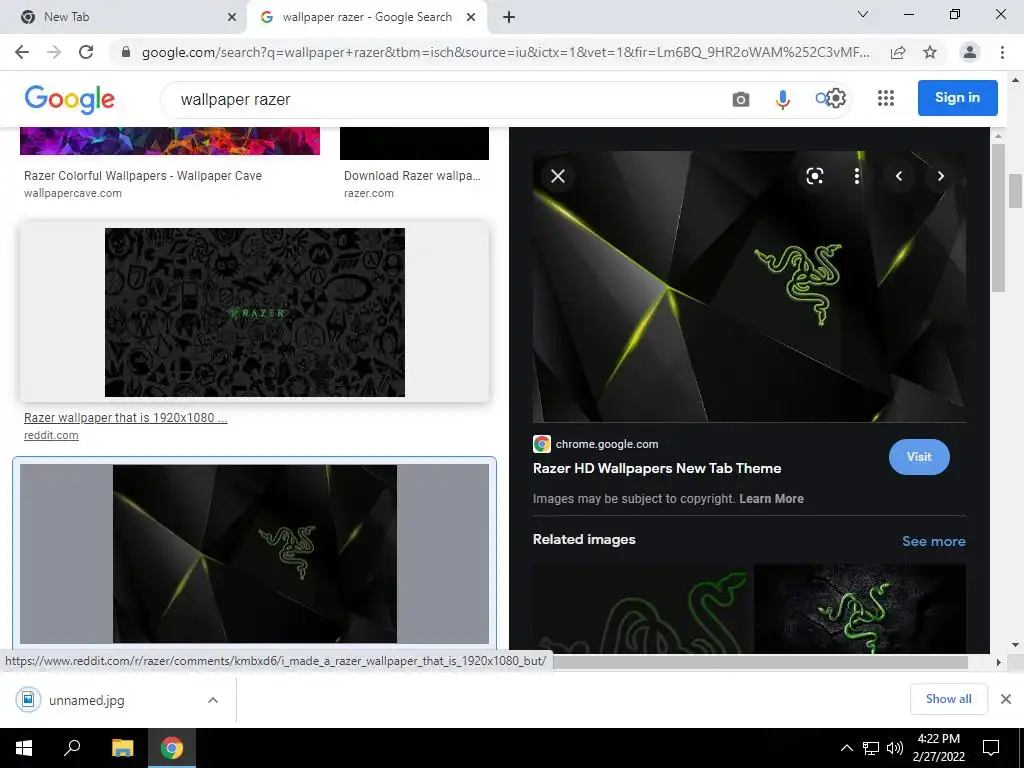This screenshot has width=1024, height=768.
Task: Open notification center icon
Action: click(991, 748)
